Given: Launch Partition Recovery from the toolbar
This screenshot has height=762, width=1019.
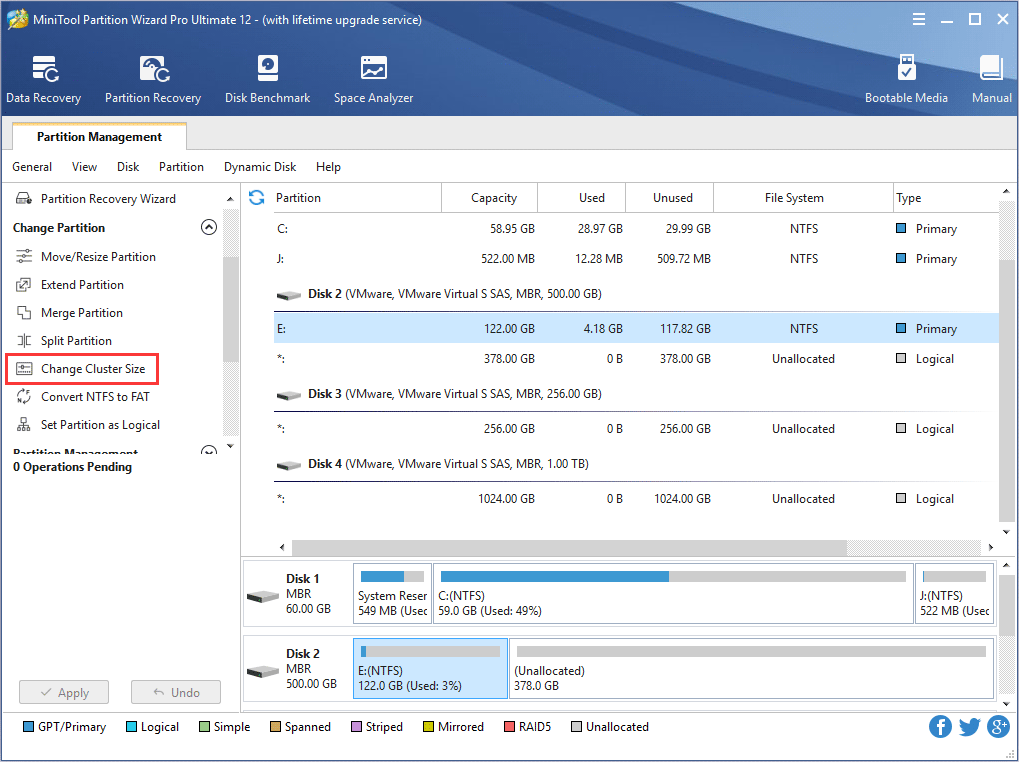Looking at the screenshot, I should tap(152, 78).
